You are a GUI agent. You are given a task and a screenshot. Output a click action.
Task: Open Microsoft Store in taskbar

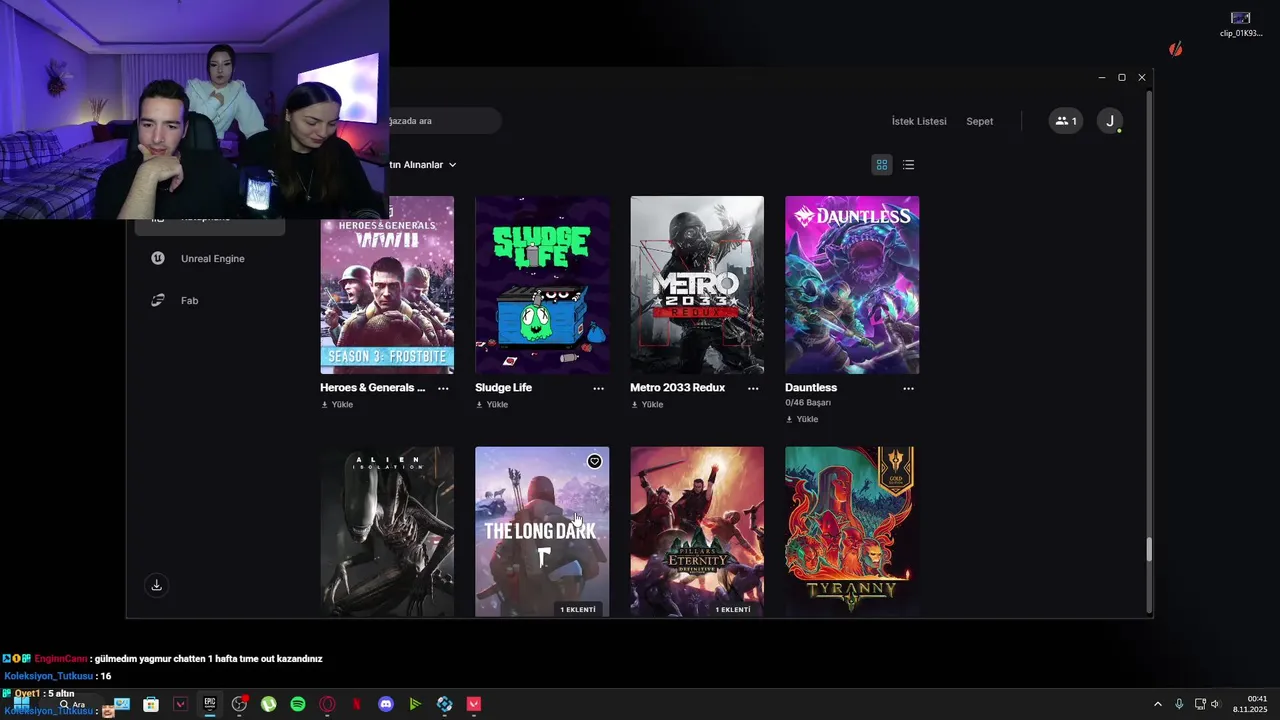pyautogui.click(x=151, y=704)
